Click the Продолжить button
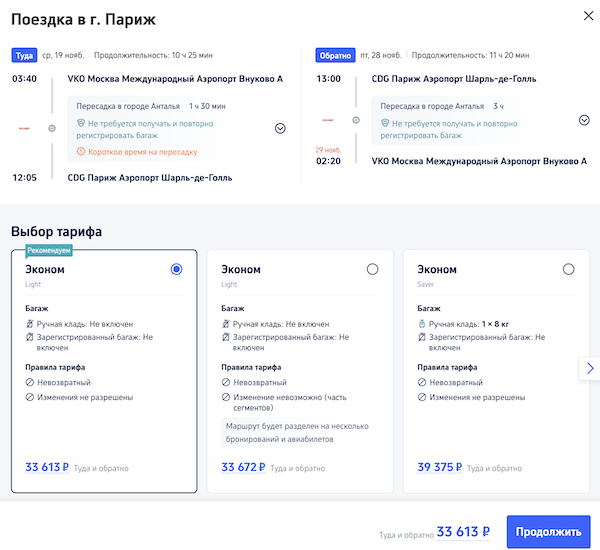 pyautogui.click(x=548, y=531)
